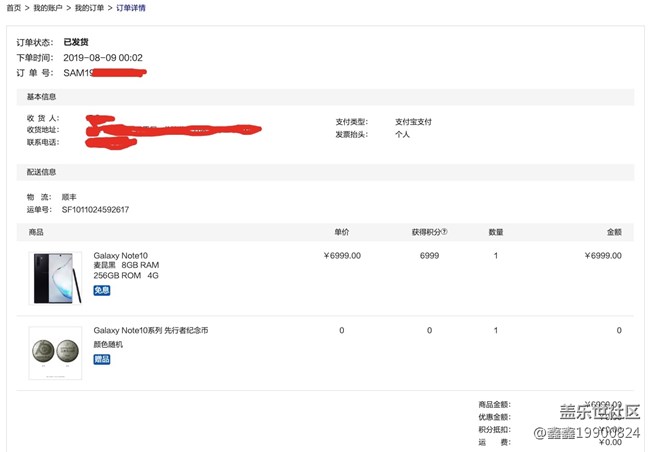Screen dimensions: 650x452
Task: Click the 数量 column header
Action: tap(495, 232)
